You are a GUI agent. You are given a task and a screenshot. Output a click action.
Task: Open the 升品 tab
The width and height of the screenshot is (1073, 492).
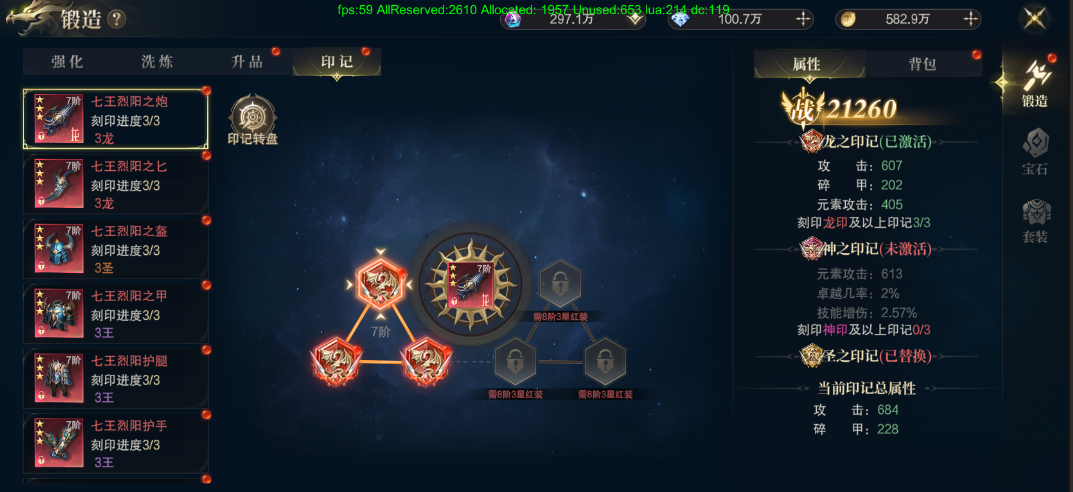point(247,62)
